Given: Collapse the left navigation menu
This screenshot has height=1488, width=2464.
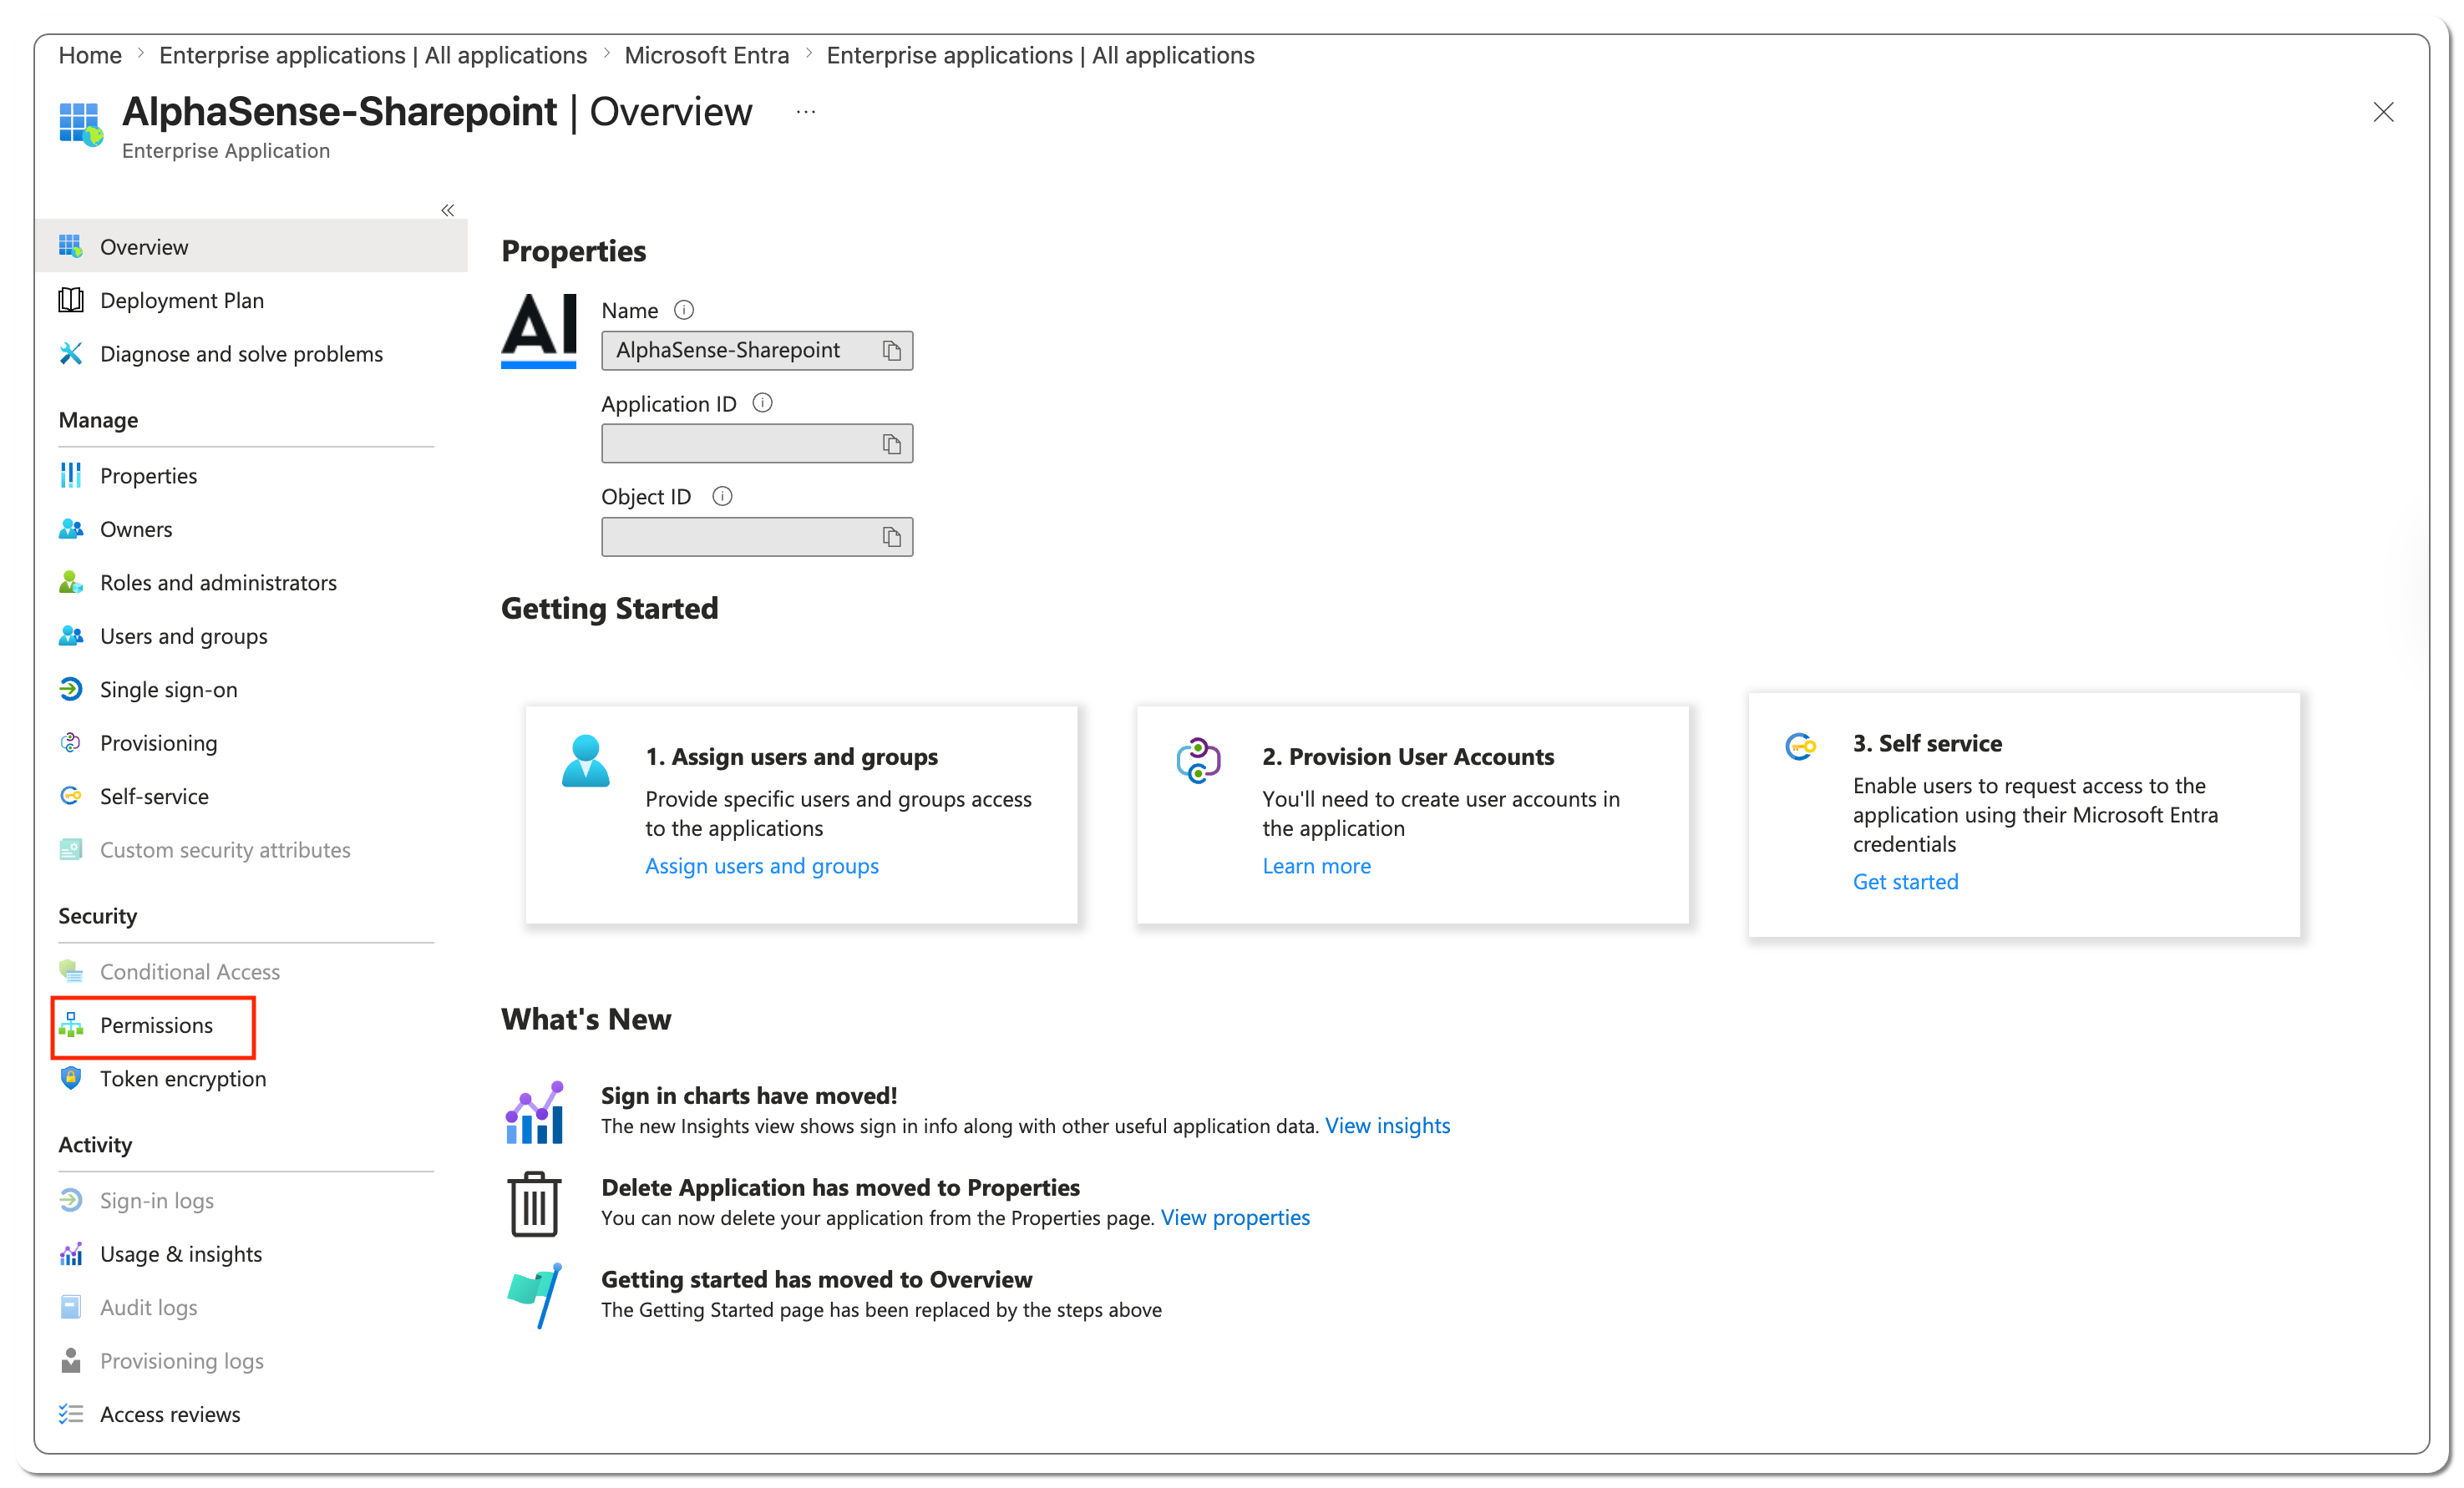Looking at the screenshot, I should click(448, 210).
